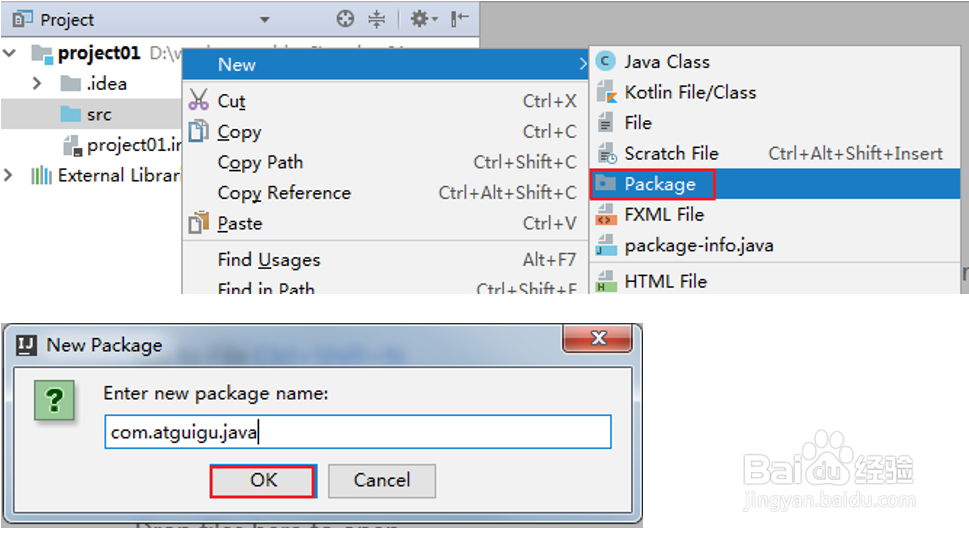
Task: Click the scissors Cut icon
Action: (x=199, y=101)
